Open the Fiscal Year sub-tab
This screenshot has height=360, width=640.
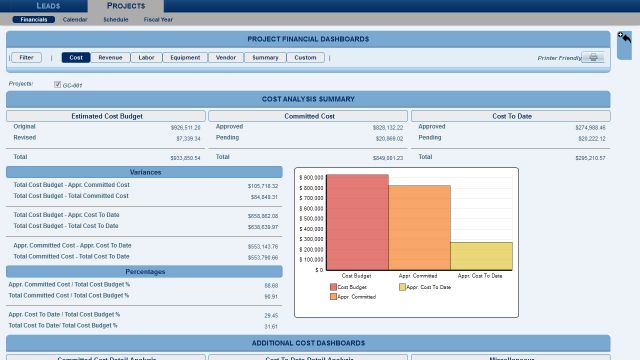[158, 19]
